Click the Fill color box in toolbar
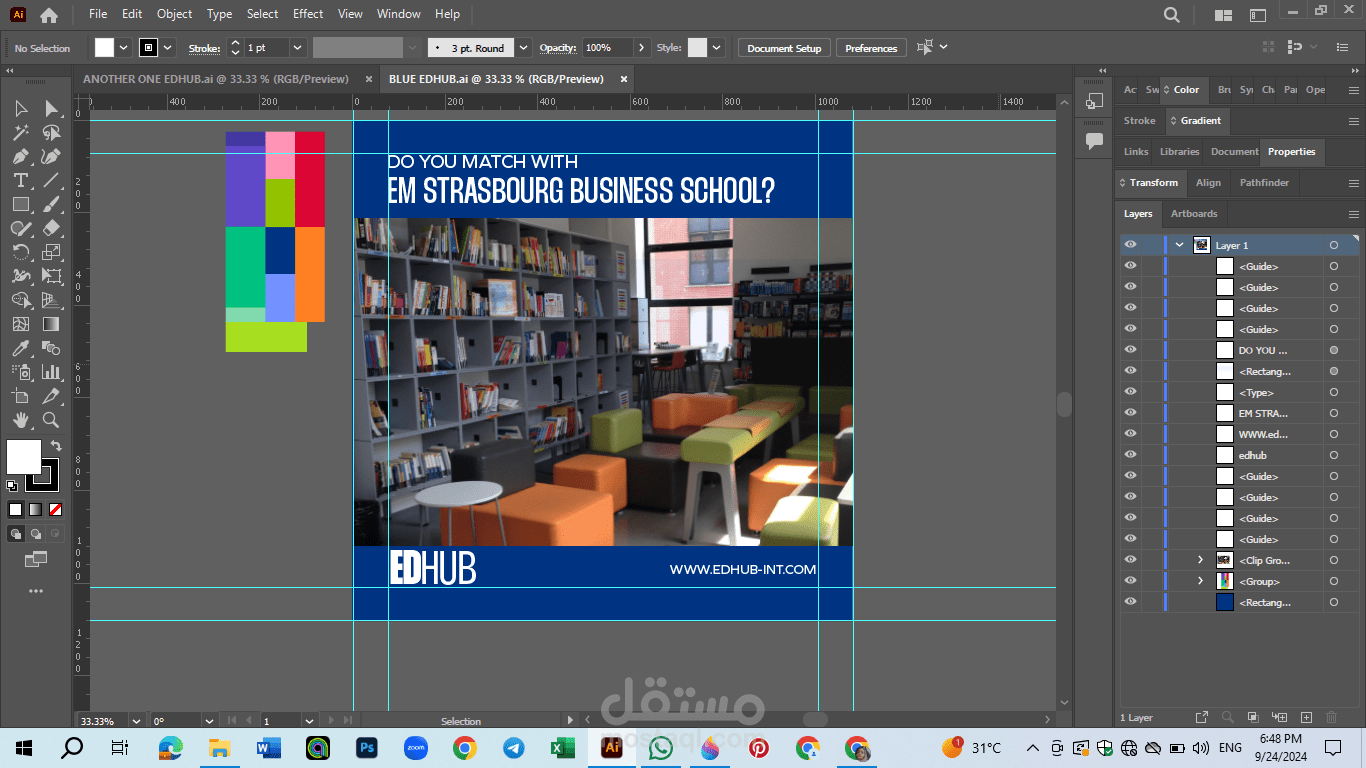Screen dimensions: 1366x768 tap(24, 457)
